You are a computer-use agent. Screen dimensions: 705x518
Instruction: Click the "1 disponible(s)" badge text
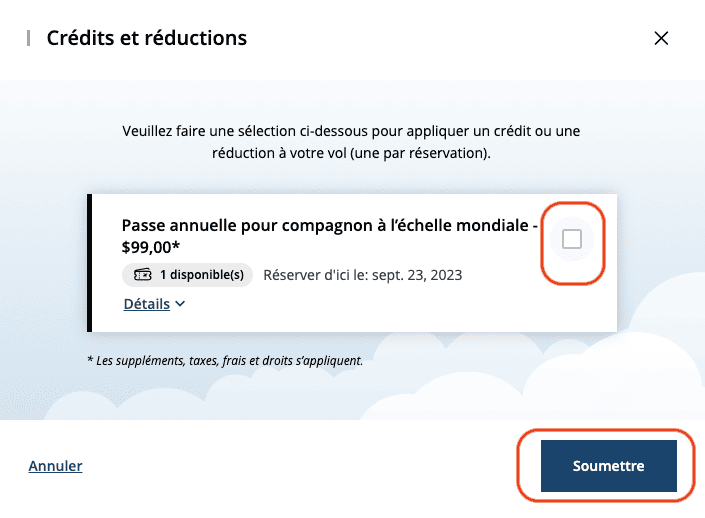(x=203, y=275)
